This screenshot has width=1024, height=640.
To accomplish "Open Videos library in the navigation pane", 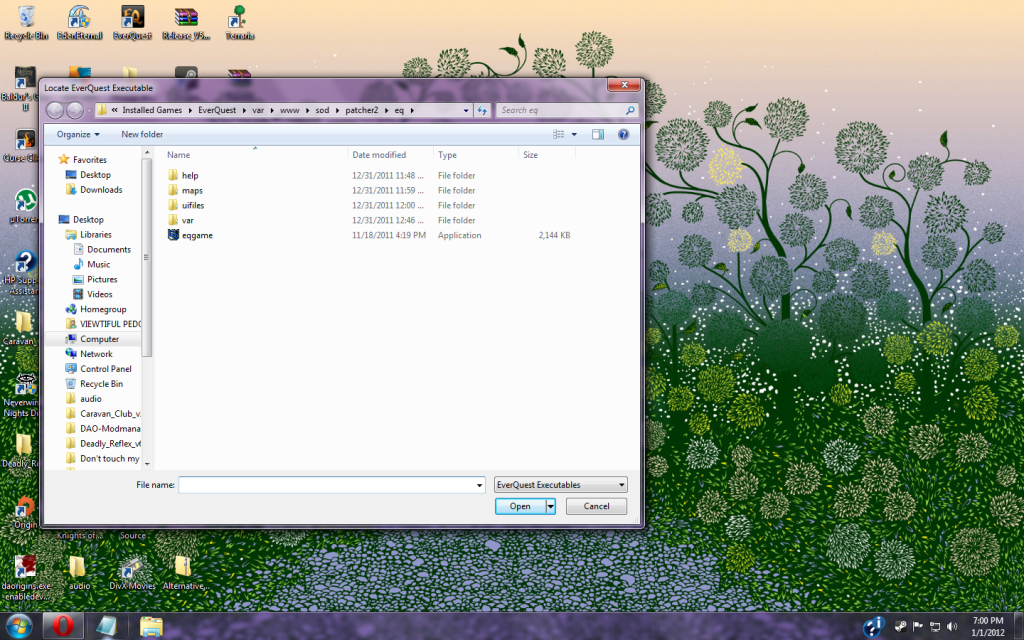I will pyautogui.click(x=99, y=295).
